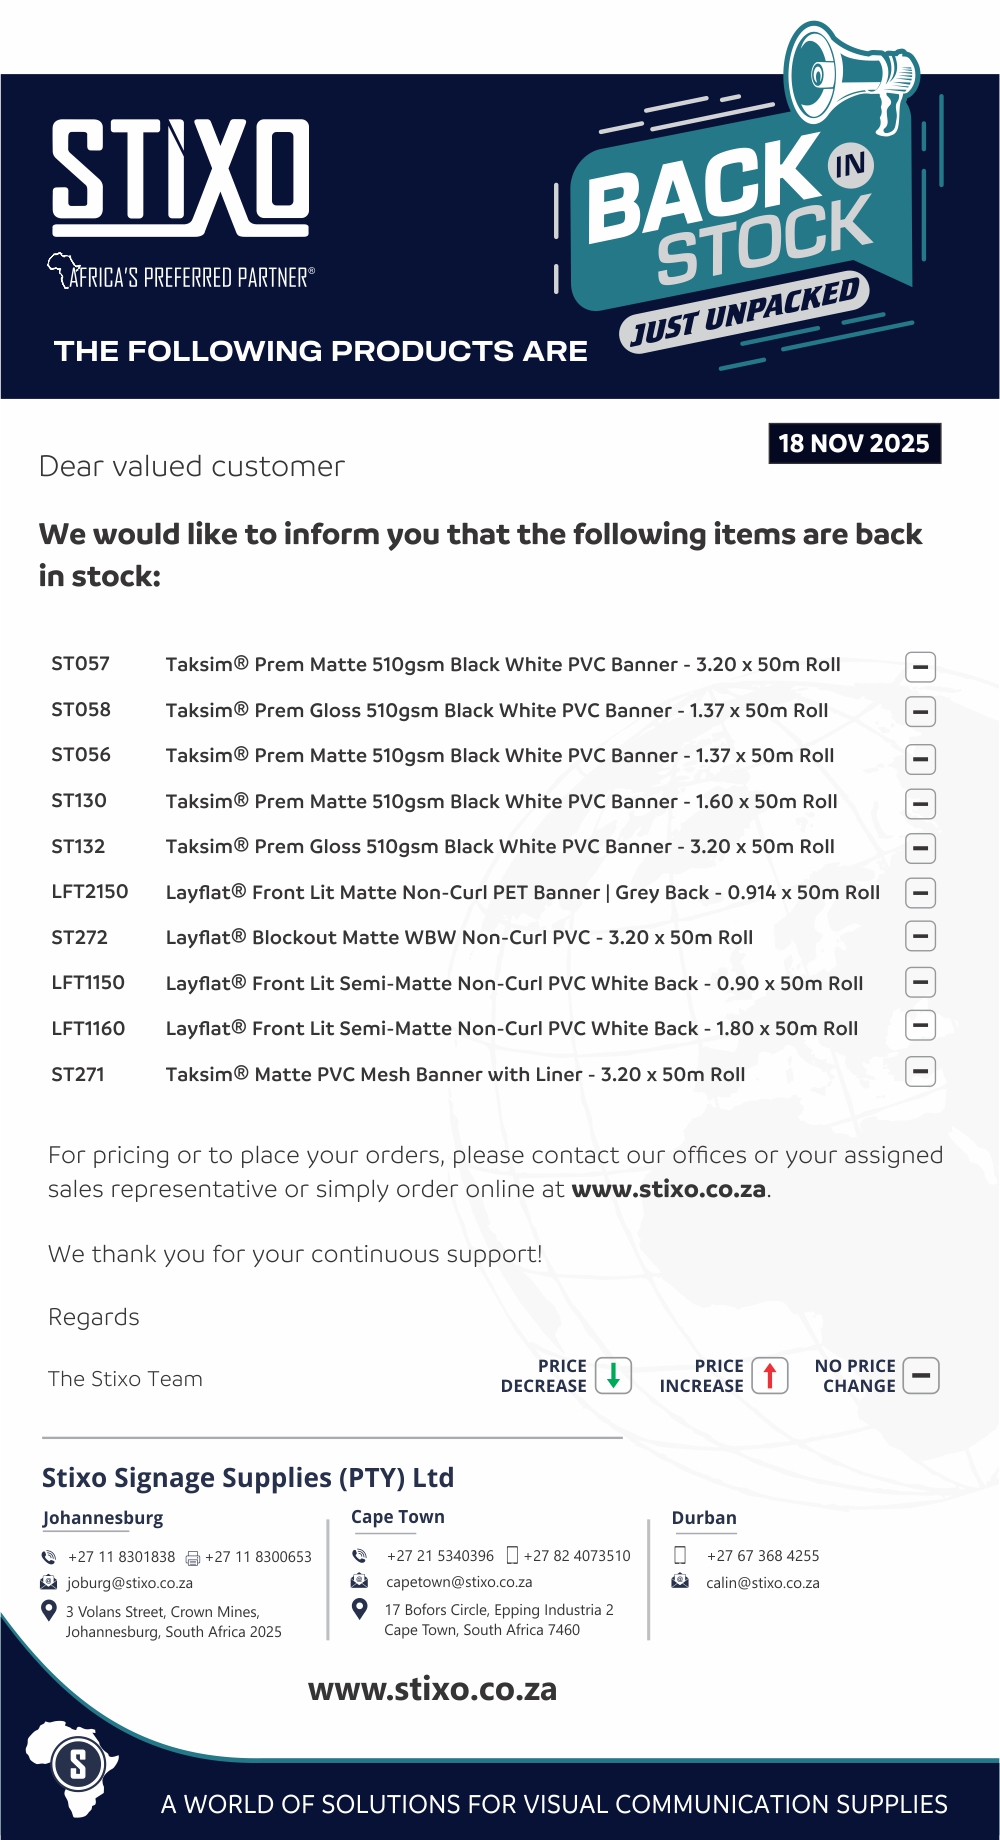Click the Cape Town email envelope icon

coord(359,1581)
